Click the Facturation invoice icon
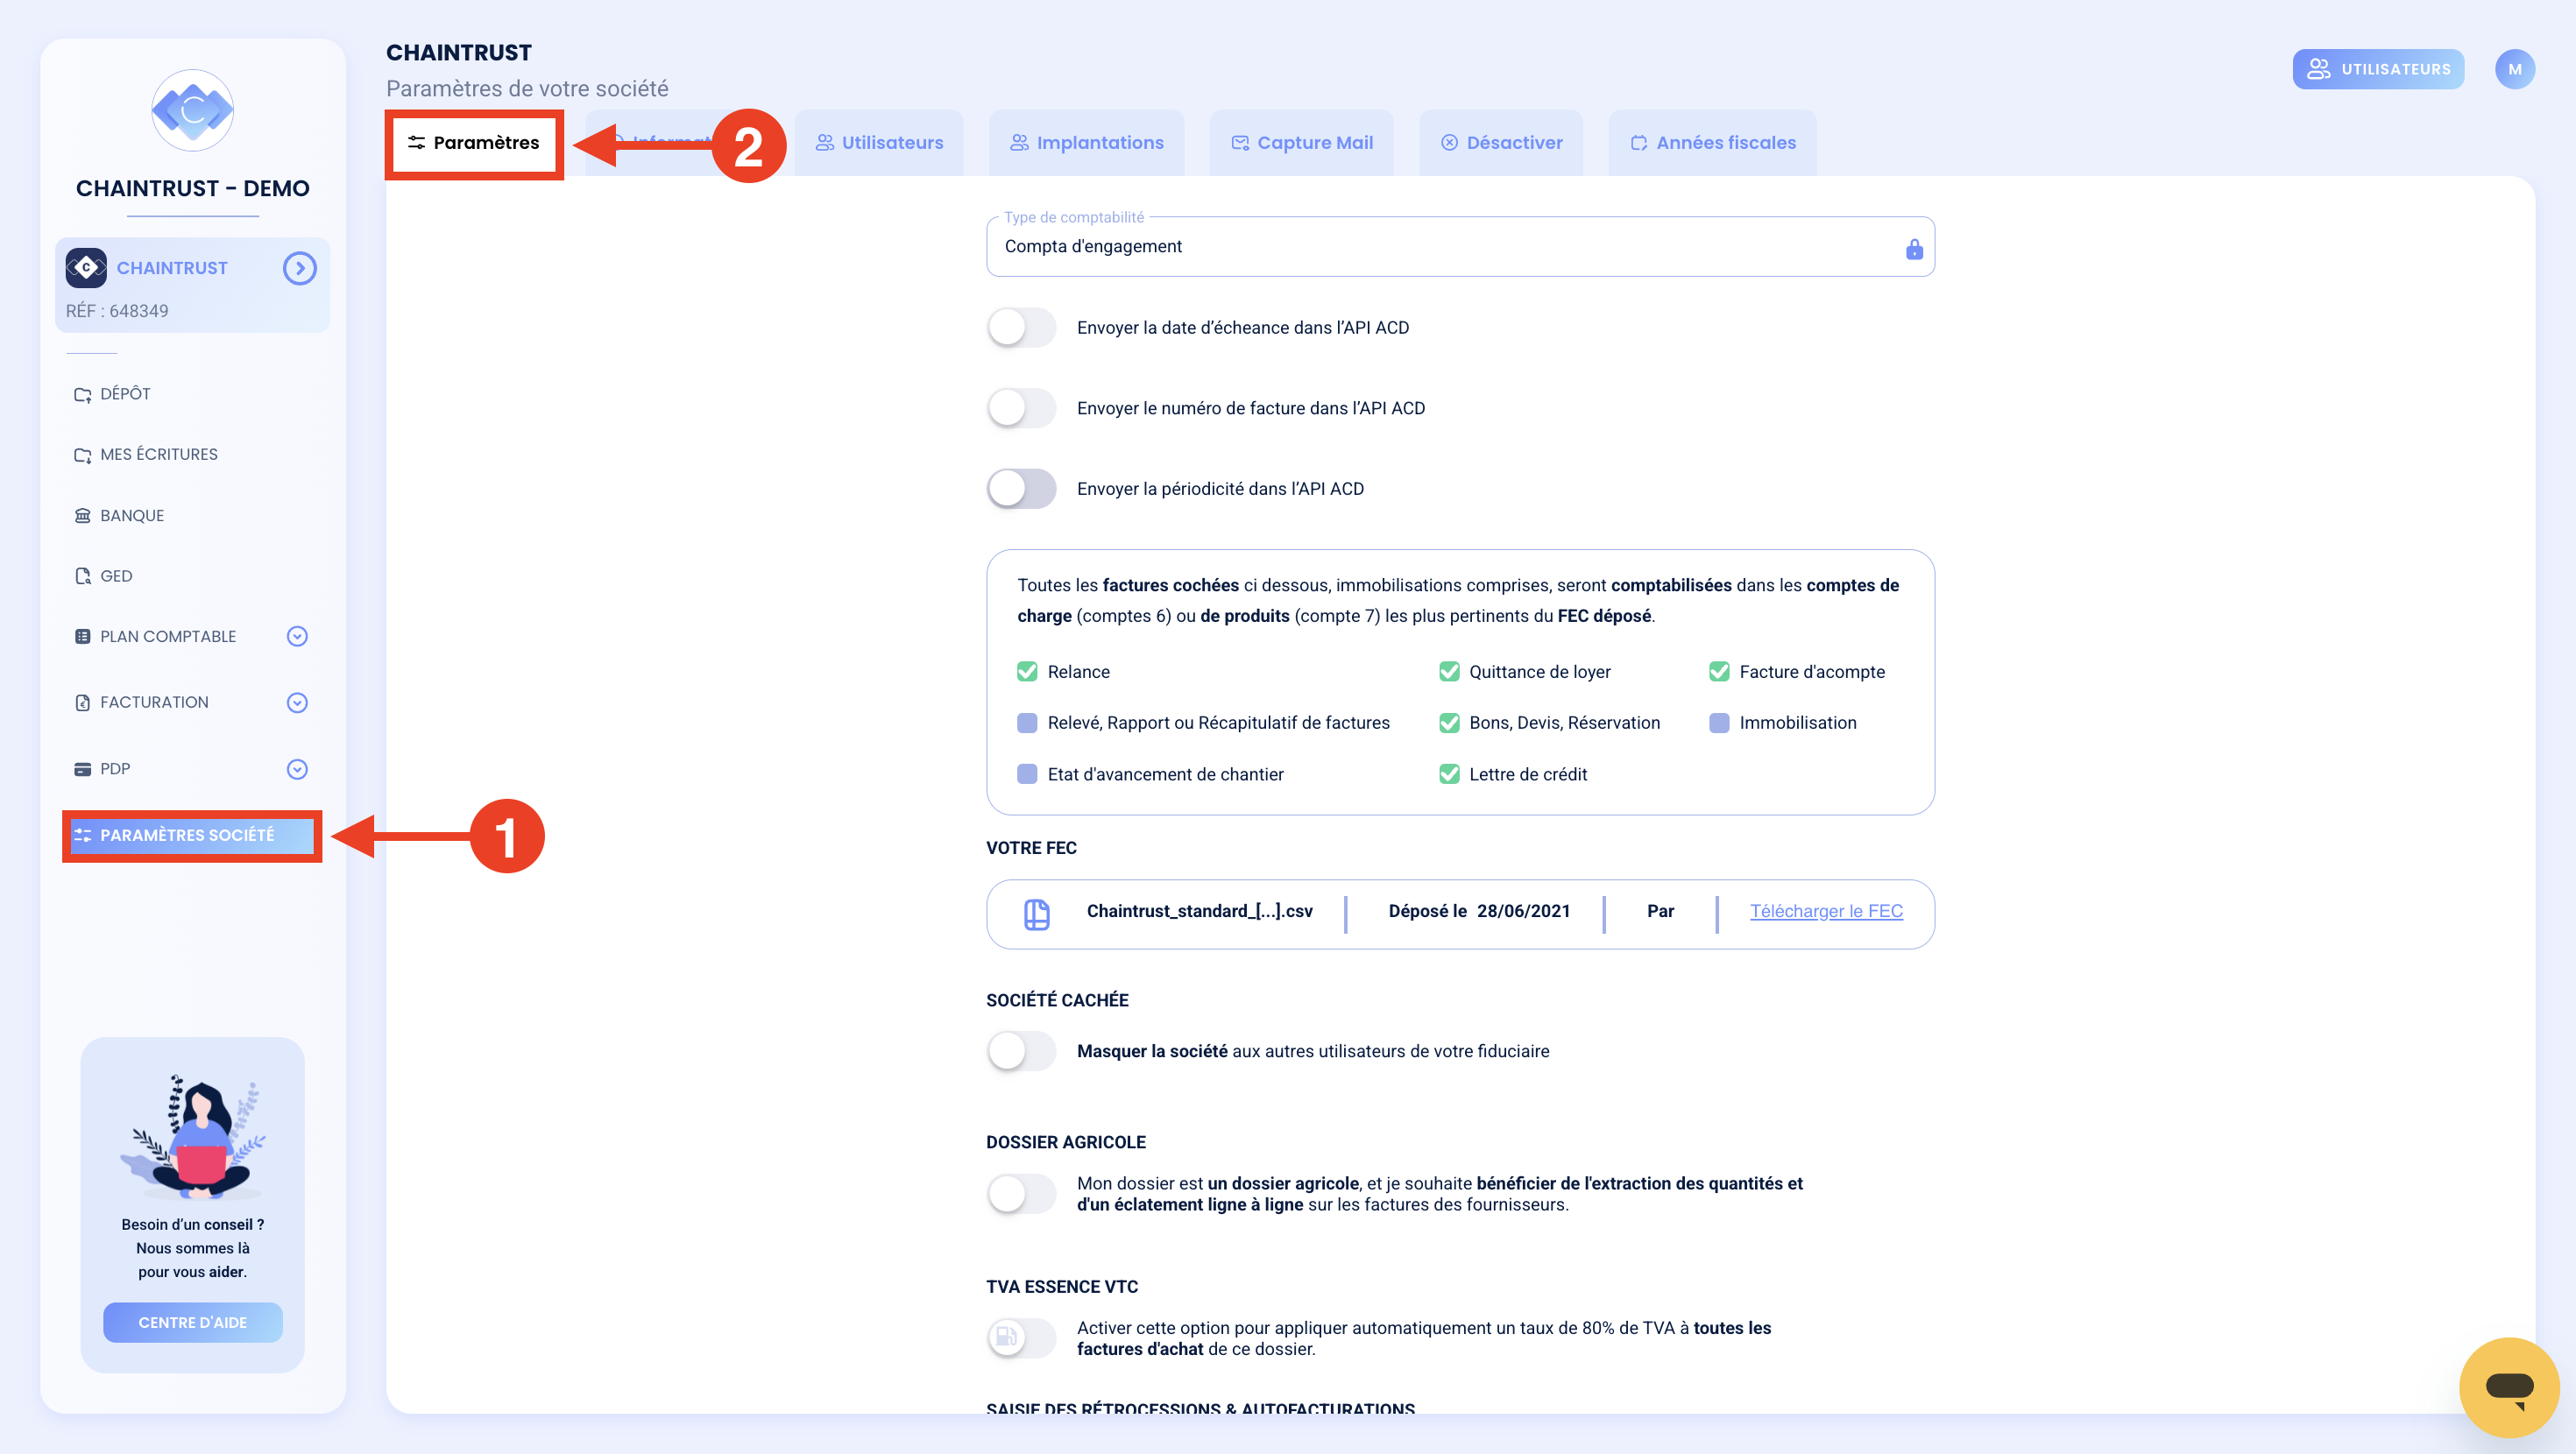 click(x=83, y=703)
